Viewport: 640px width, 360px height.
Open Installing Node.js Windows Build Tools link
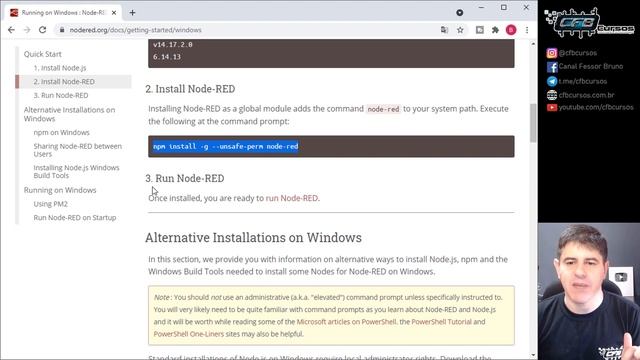[x=76, y=171]
